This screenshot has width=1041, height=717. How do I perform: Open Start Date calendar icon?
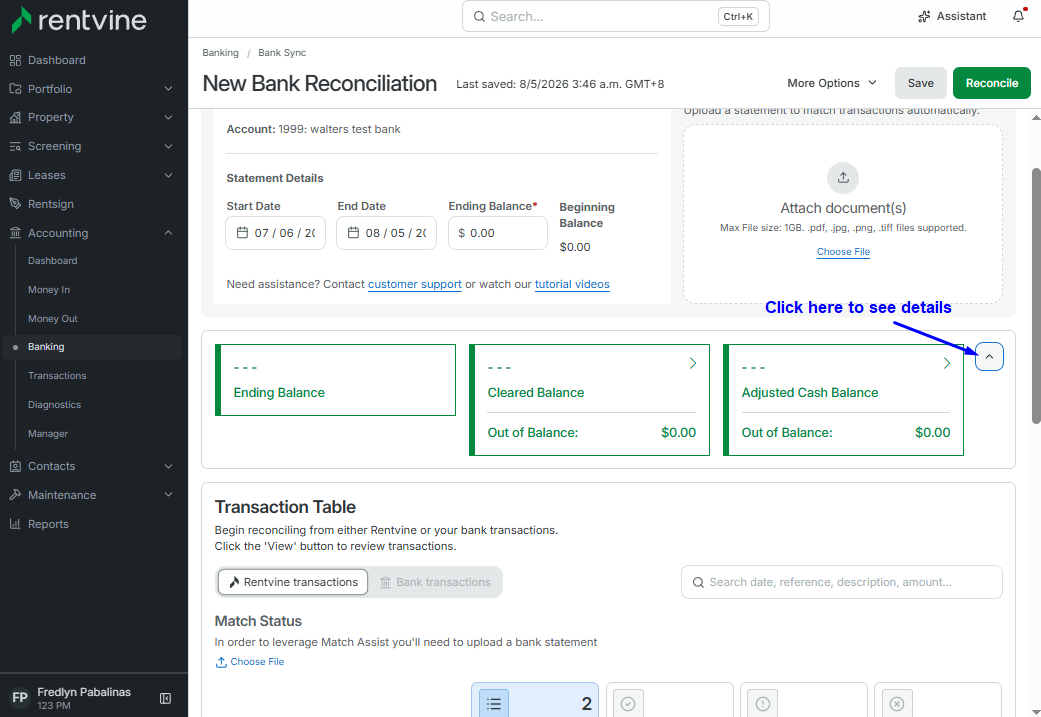pyautogui.click(x=242, y=233)
